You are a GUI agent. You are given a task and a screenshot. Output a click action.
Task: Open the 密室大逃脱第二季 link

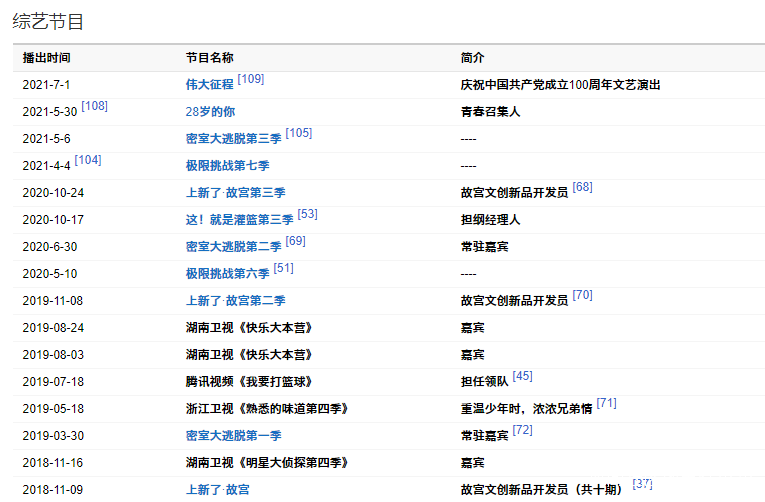point(234,247)
